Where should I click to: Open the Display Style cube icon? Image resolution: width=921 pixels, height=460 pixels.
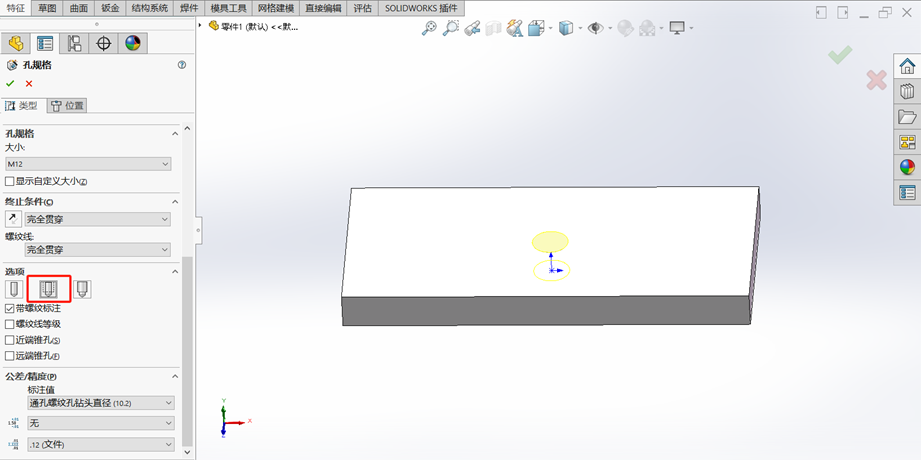pos(566,28)
